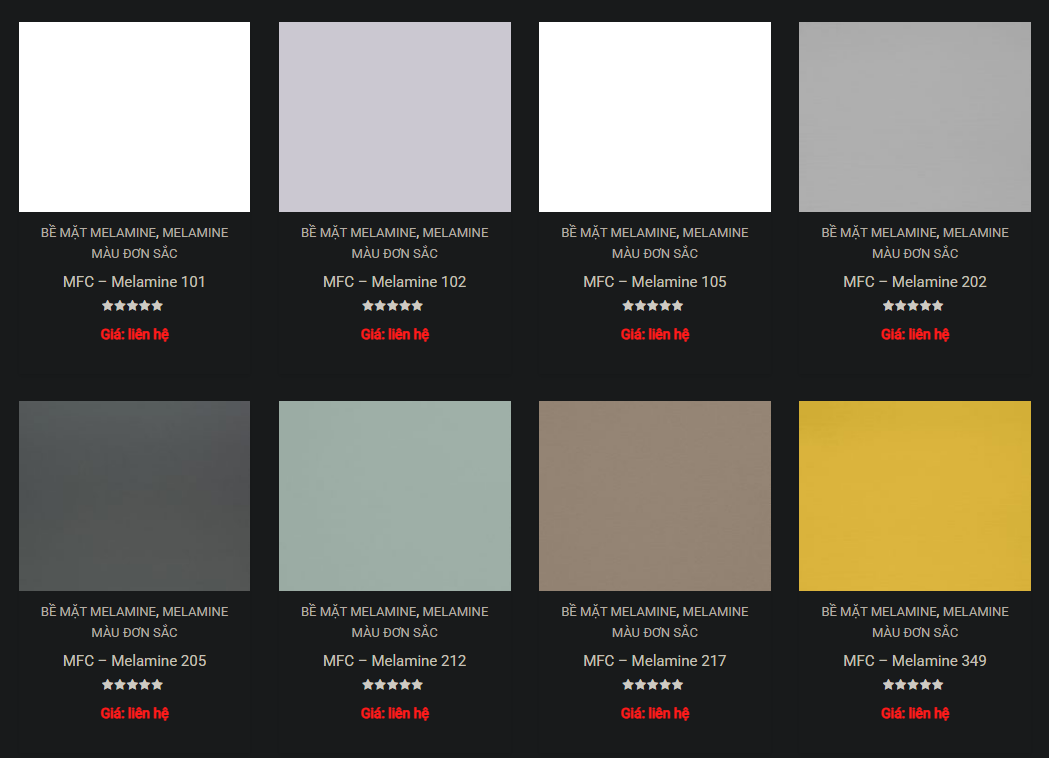Click the dark gray Melamine 205 swatch
1049x758 pixels.
pyautogui.click(x=134, y=496)
